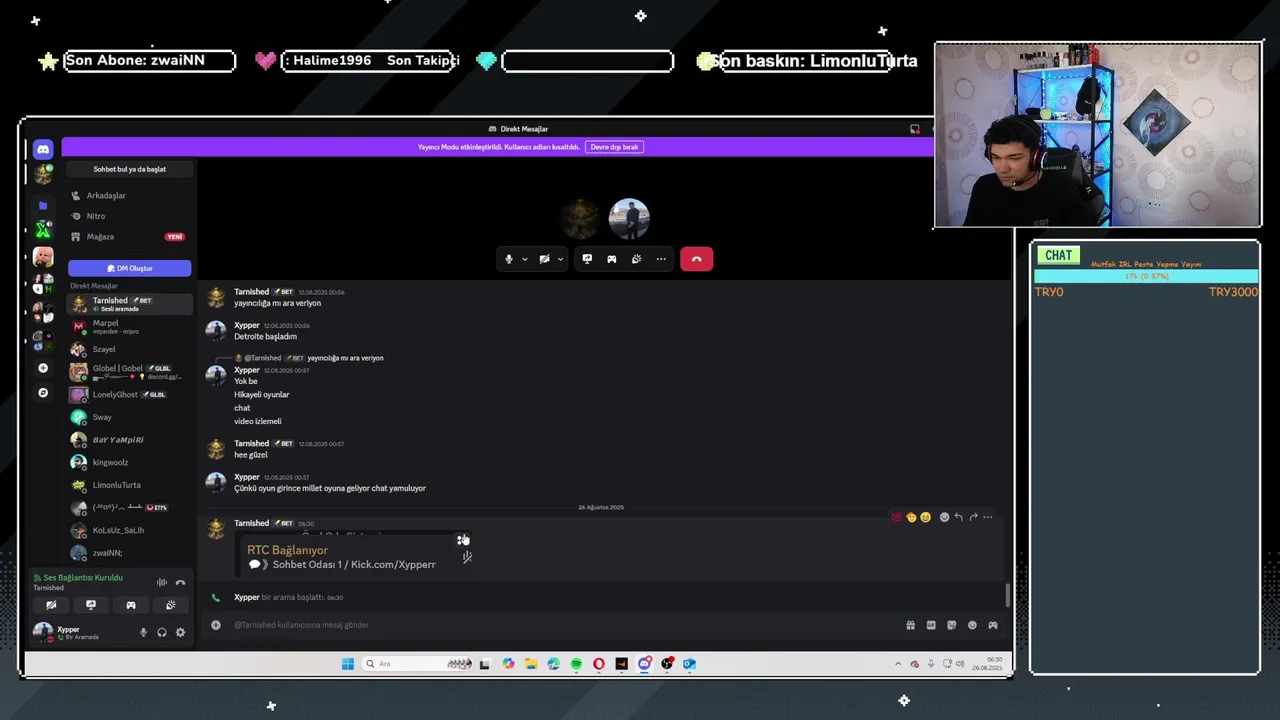Share screen from the call control bar
The image size is (1280, 720).
tap(587, 259)
